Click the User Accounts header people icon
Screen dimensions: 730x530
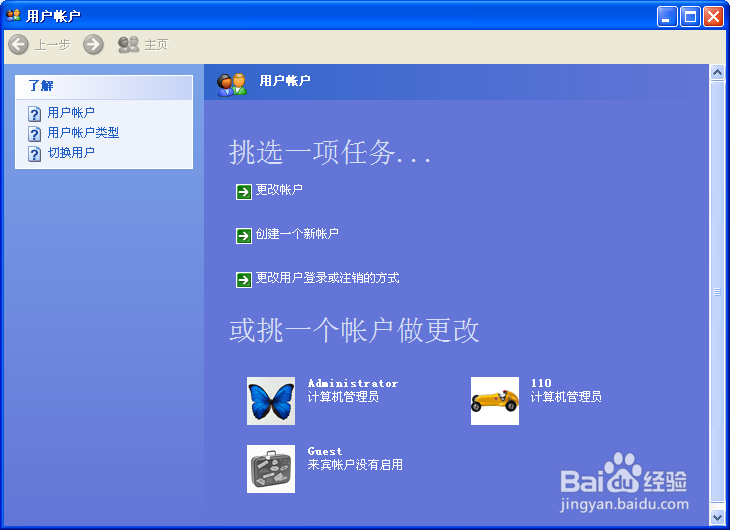coord(231,84)
